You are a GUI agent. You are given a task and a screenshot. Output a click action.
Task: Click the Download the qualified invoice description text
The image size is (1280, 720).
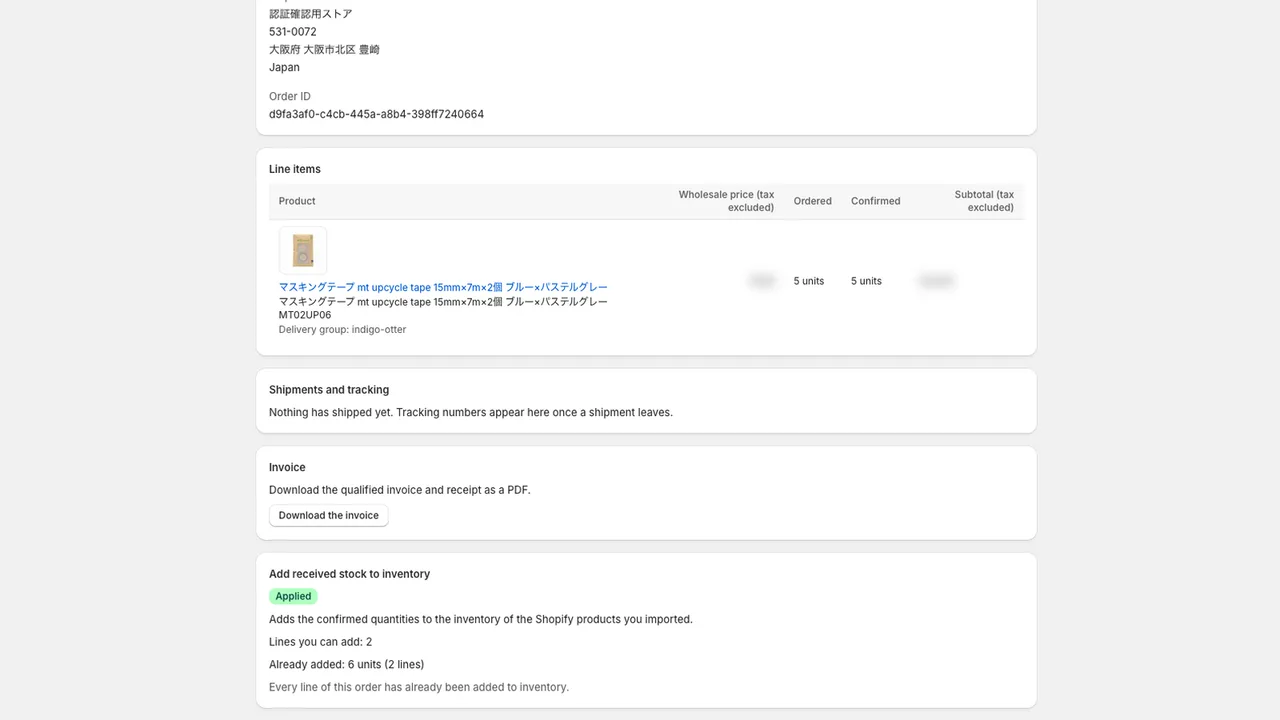[400, 490]
